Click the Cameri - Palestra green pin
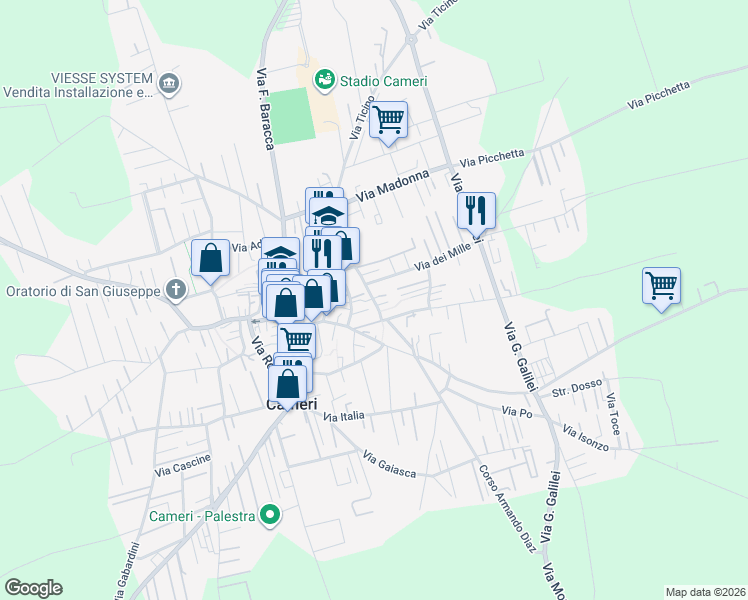The width and height of the screenshot is (748, 600). pyautogui.click(x=270, y=516)
